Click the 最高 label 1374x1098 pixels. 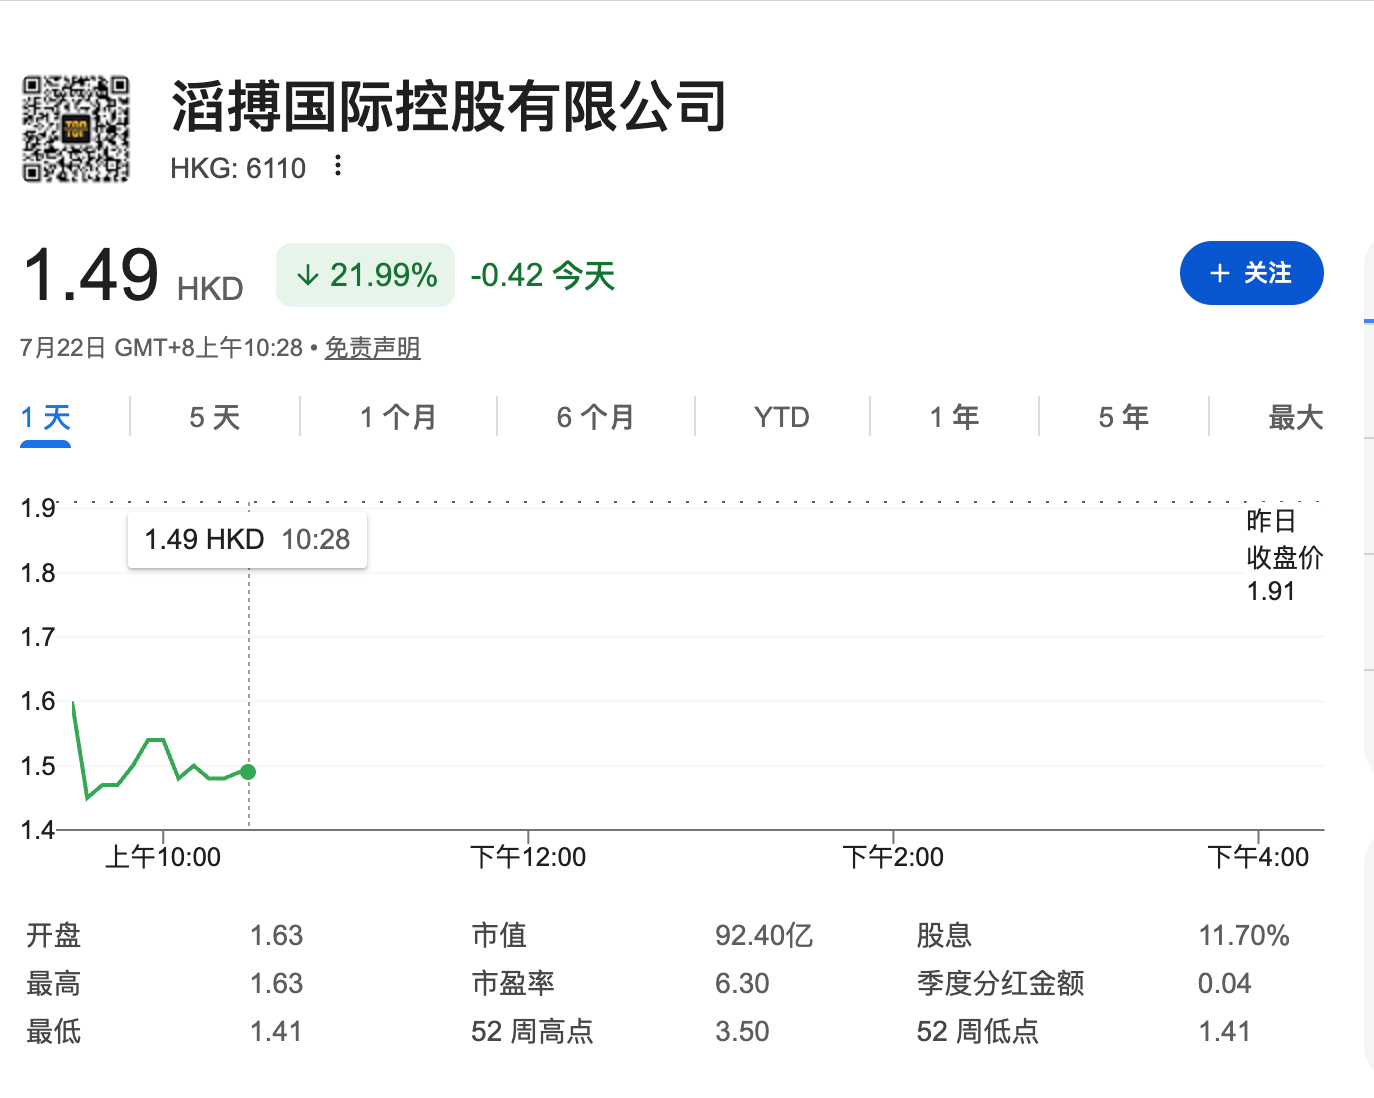click(53, 983)
